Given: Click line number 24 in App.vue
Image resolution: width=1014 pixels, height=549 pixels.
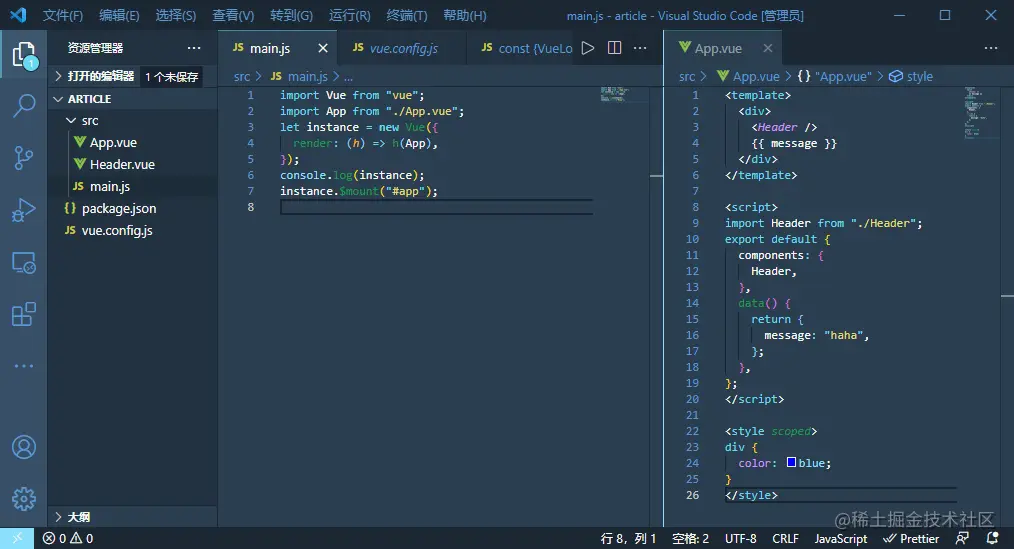Looking at the screenshot, I should coord(692,463).
